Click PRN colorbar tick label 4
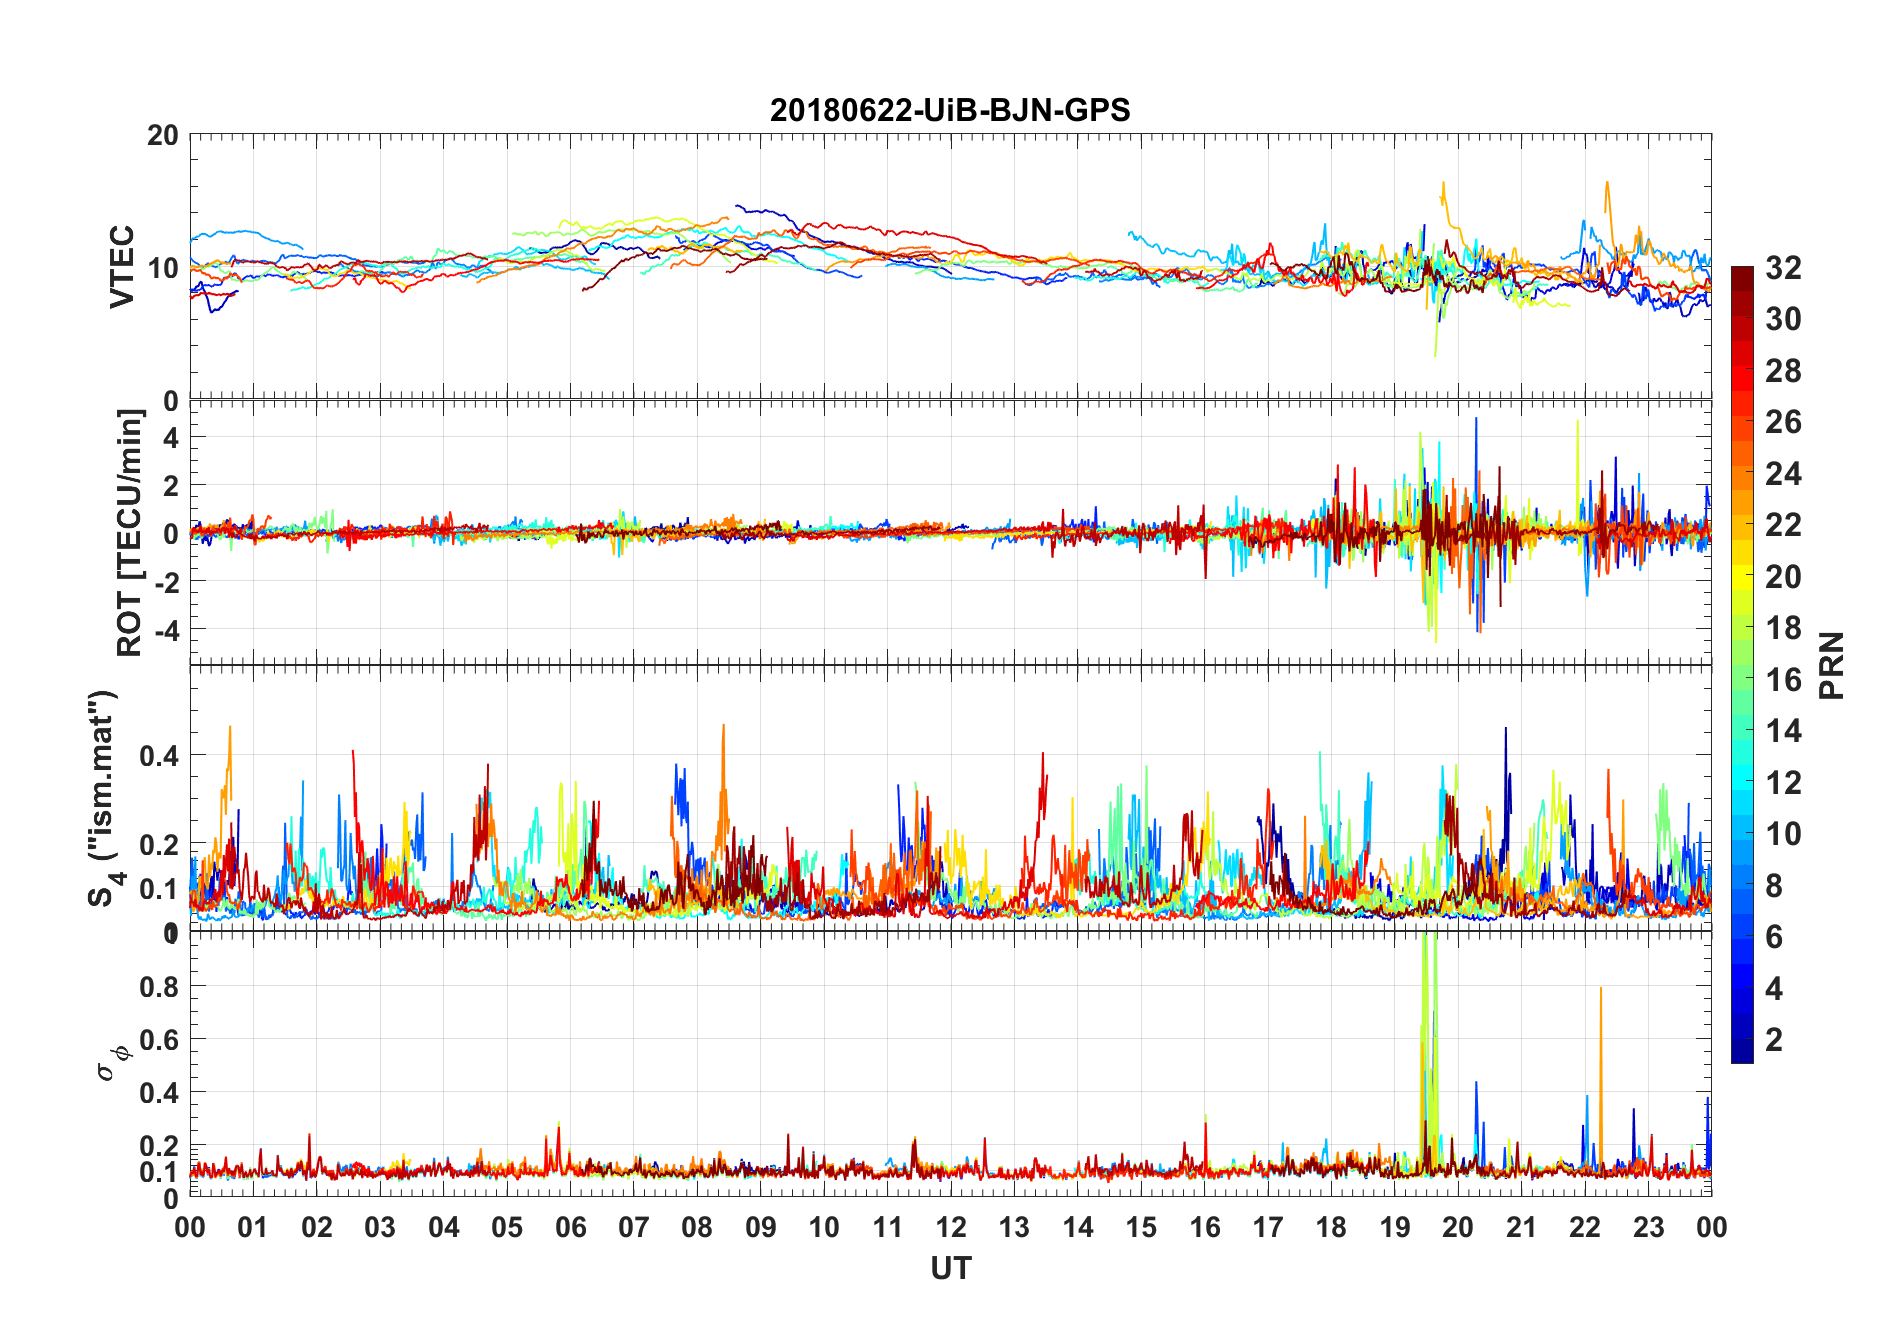 1774,988
